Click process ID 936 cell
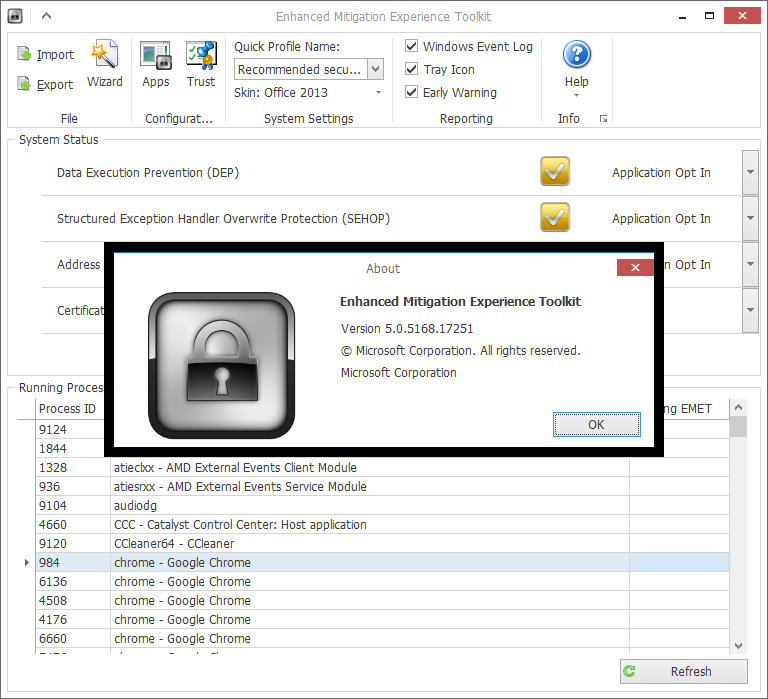This screenshot has height=699, width=768. pyautogui.click(x=73, y=486)
